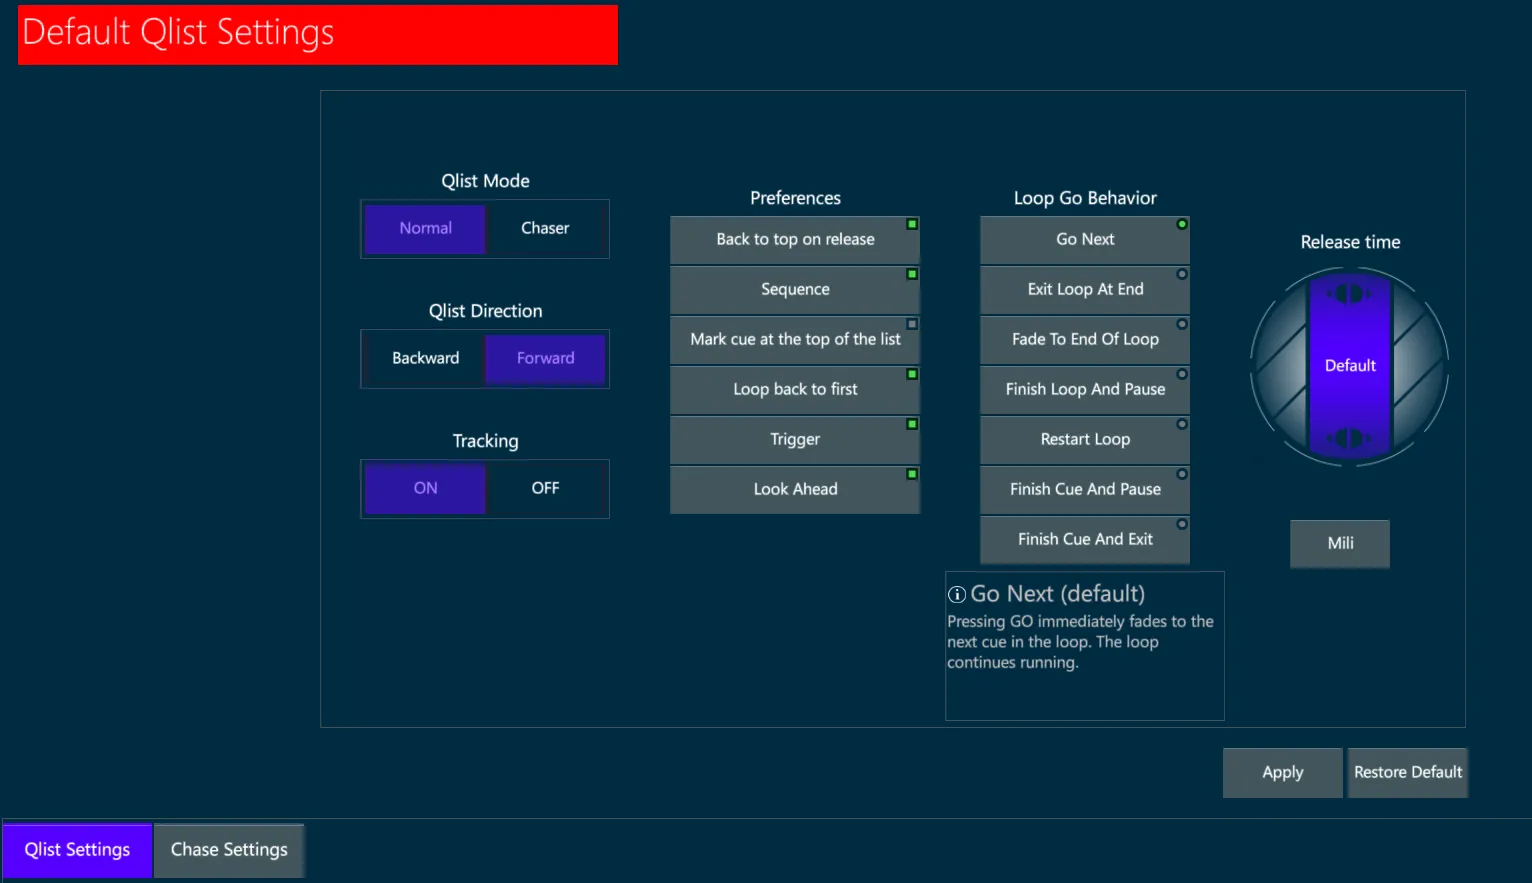
Task: Set Qlist direction to Backward
Action: point(425,359)
